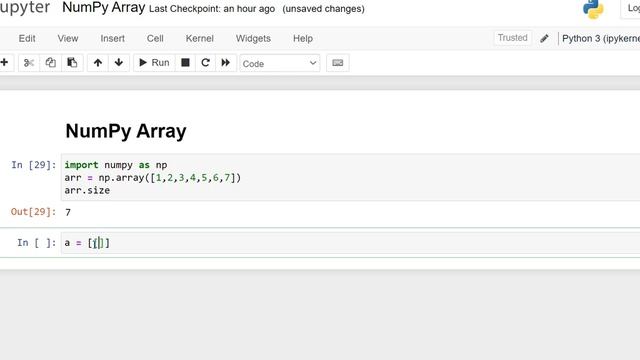Image resolution: width=640 pixels, height=360 pixels.
Task: Move selected cell up arrow
Action: [x=98, y=62]
